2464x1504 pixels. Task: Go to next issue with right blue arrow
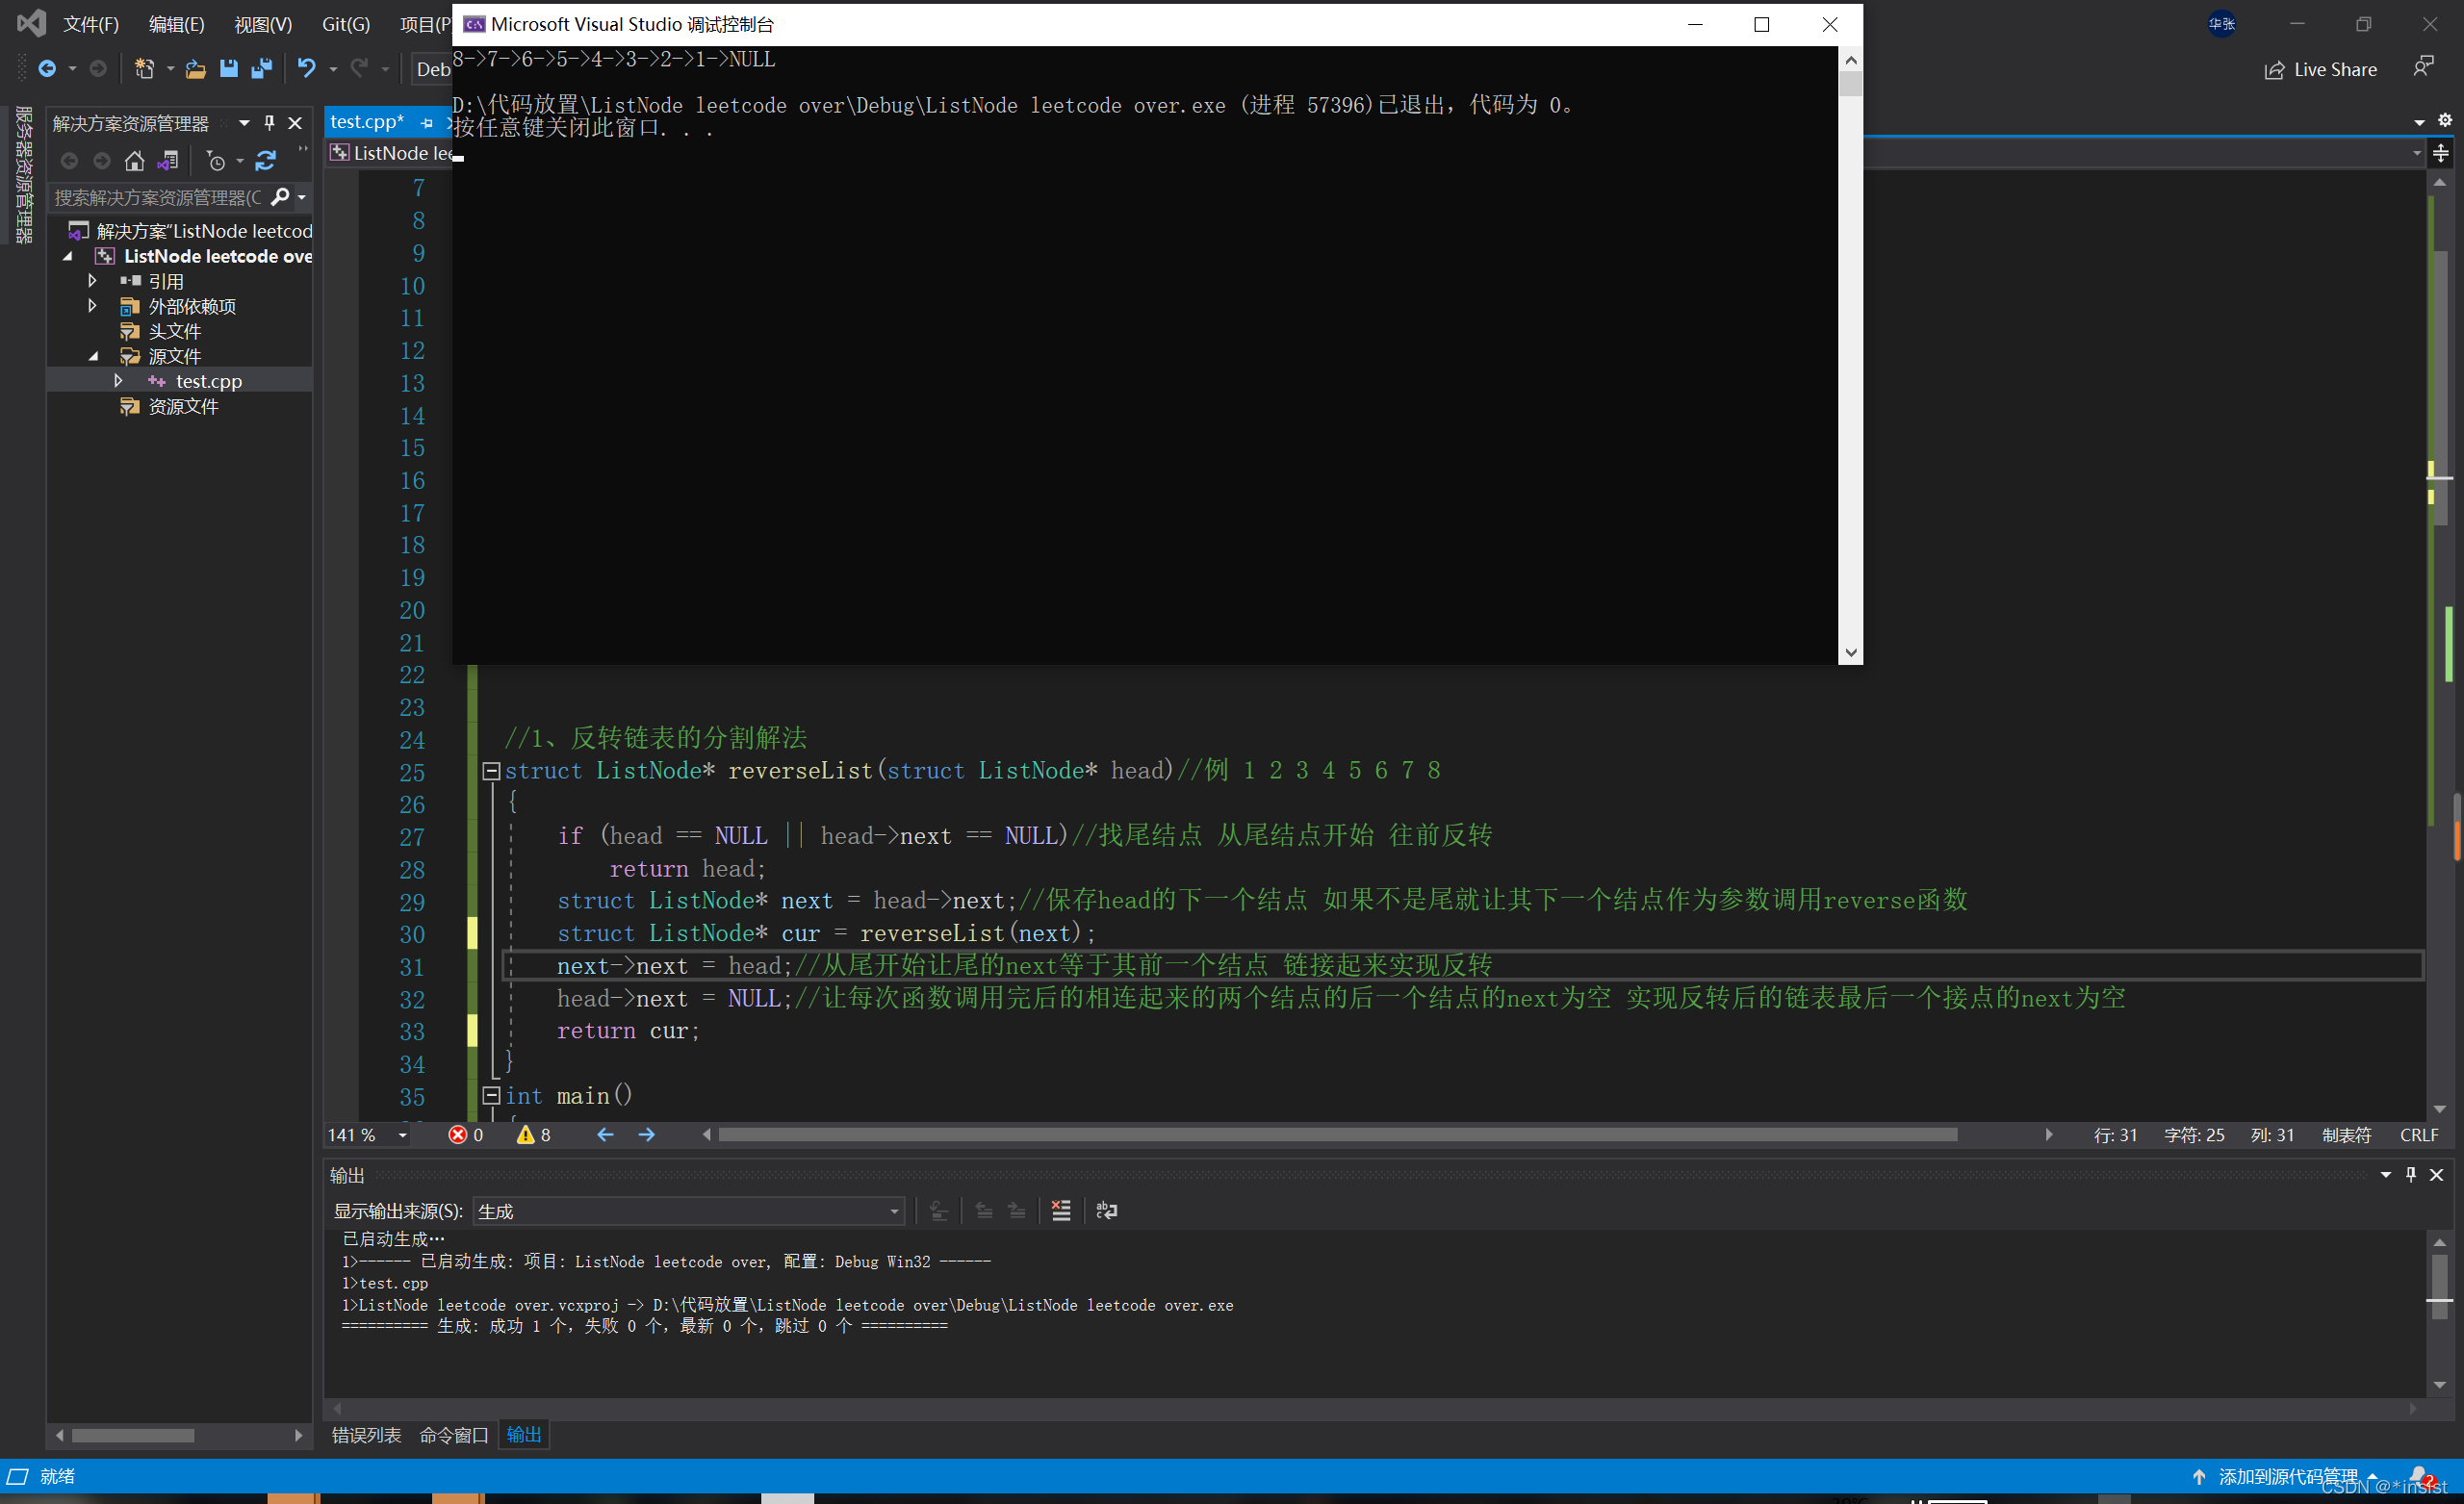[x=647, y=1135]
